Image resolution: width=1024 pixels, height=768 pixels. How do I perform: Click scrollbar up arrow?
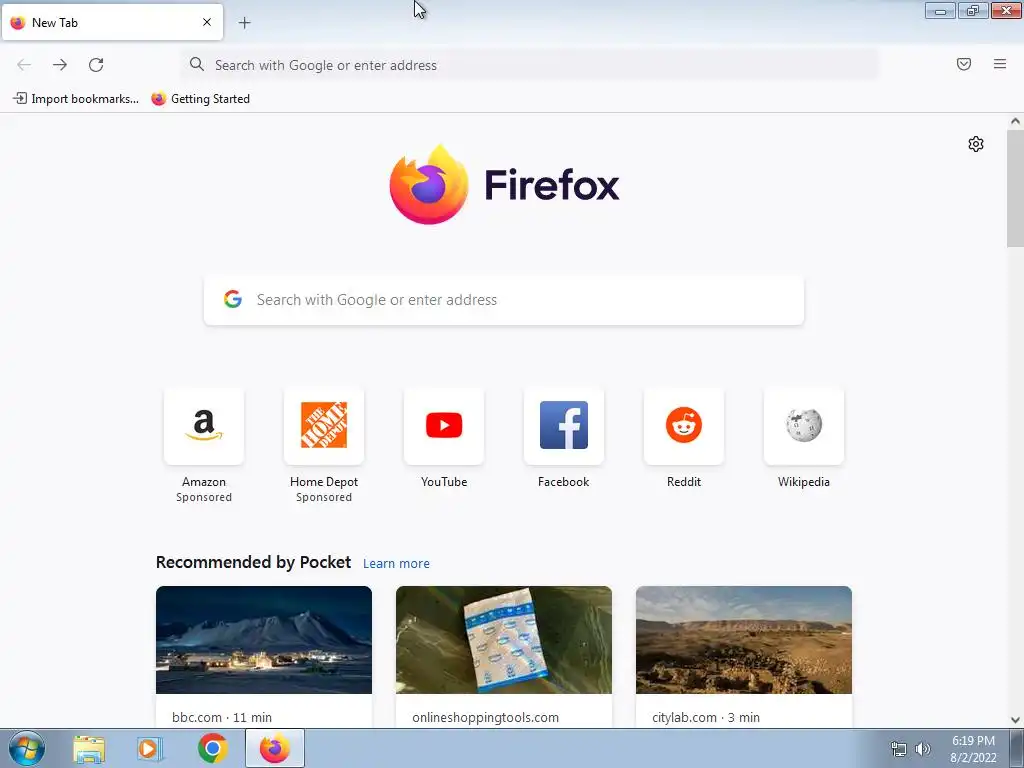[x=1015, y=121]
